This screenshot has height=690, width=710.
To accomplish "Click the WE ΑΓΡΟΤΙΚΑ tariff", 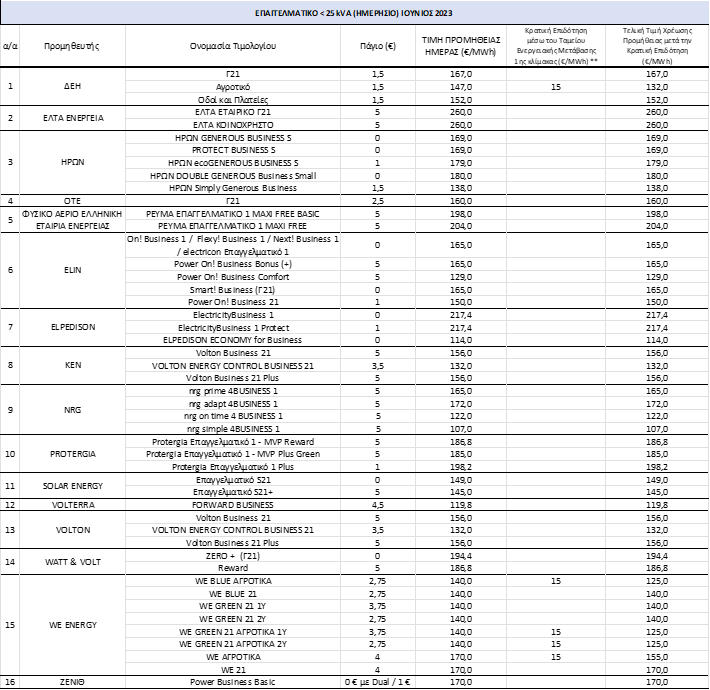I will click(233, 657).
